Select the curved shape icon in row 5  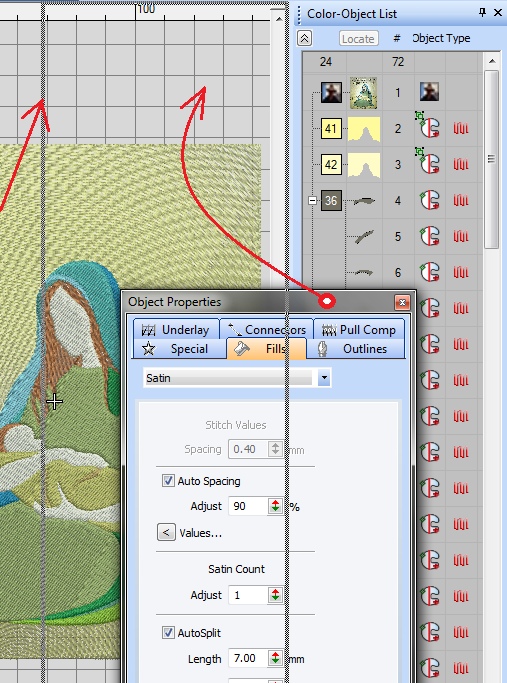pos(364,237)
